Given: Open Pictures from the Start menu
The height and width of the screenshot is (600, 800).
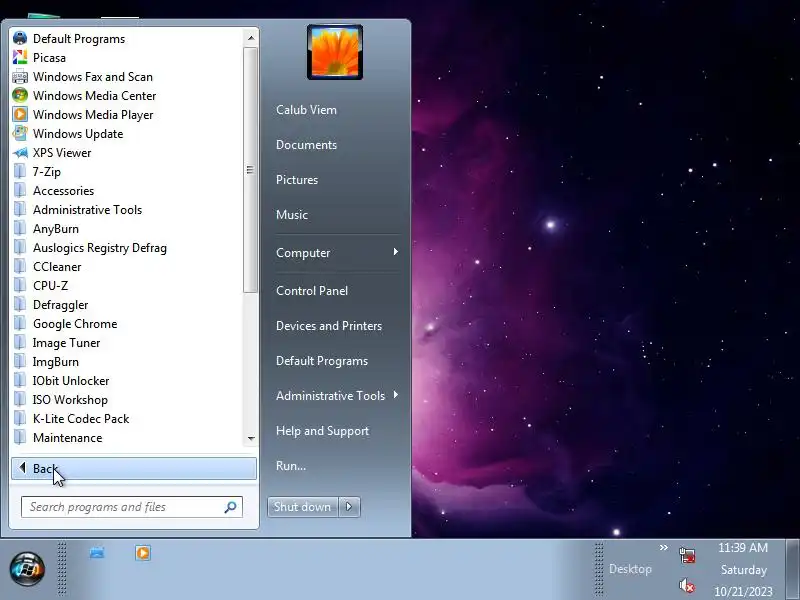Looking at the screenshot, I should [x=297, y=180].
